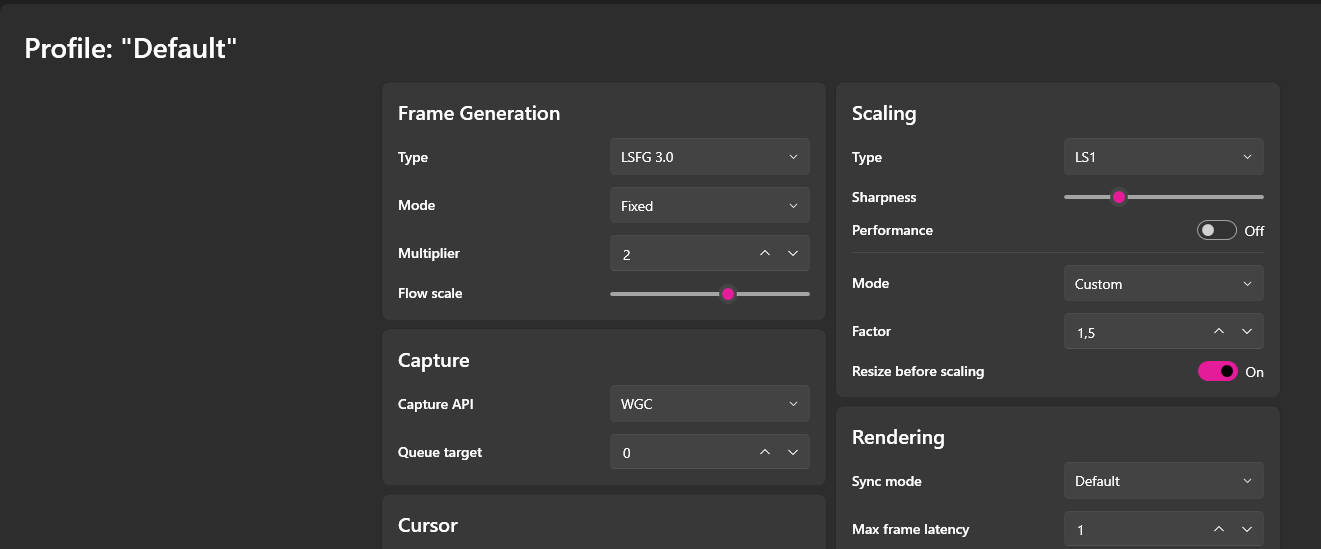Image resolution: width=1321 pixels, height=549 pixels.
Task: Lower Max frame latency using down arrow
Action: (1247, 529)
